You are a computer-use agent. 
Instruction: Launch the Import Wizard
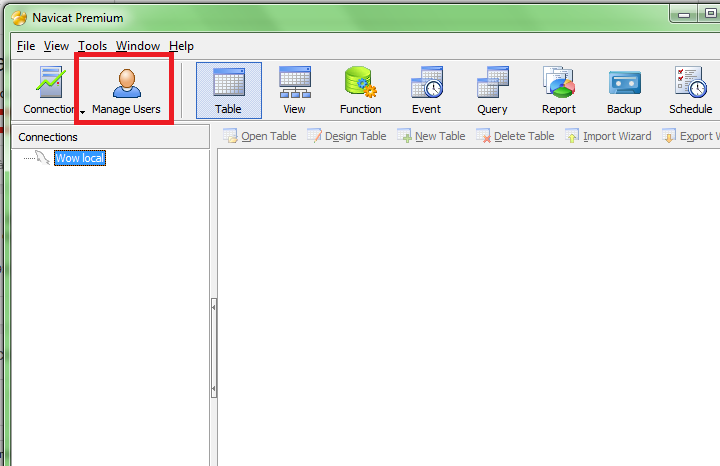point(609,136)
